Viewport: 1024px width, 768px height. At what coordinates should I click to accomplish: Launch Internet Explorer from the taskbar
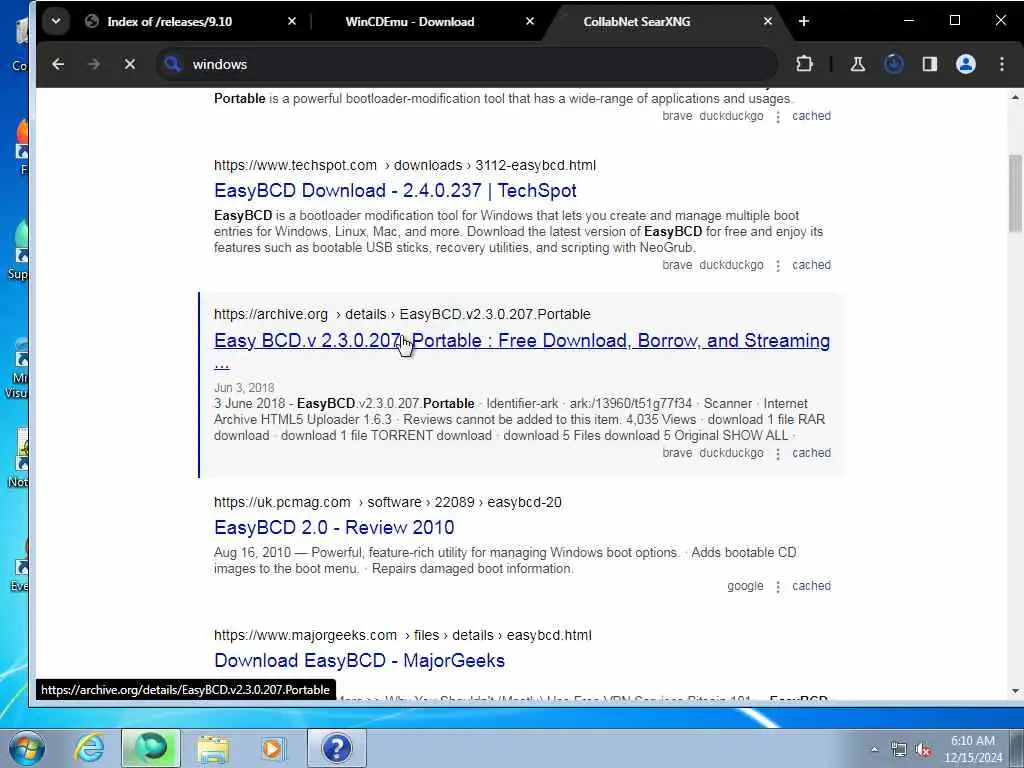coord(89,748)
